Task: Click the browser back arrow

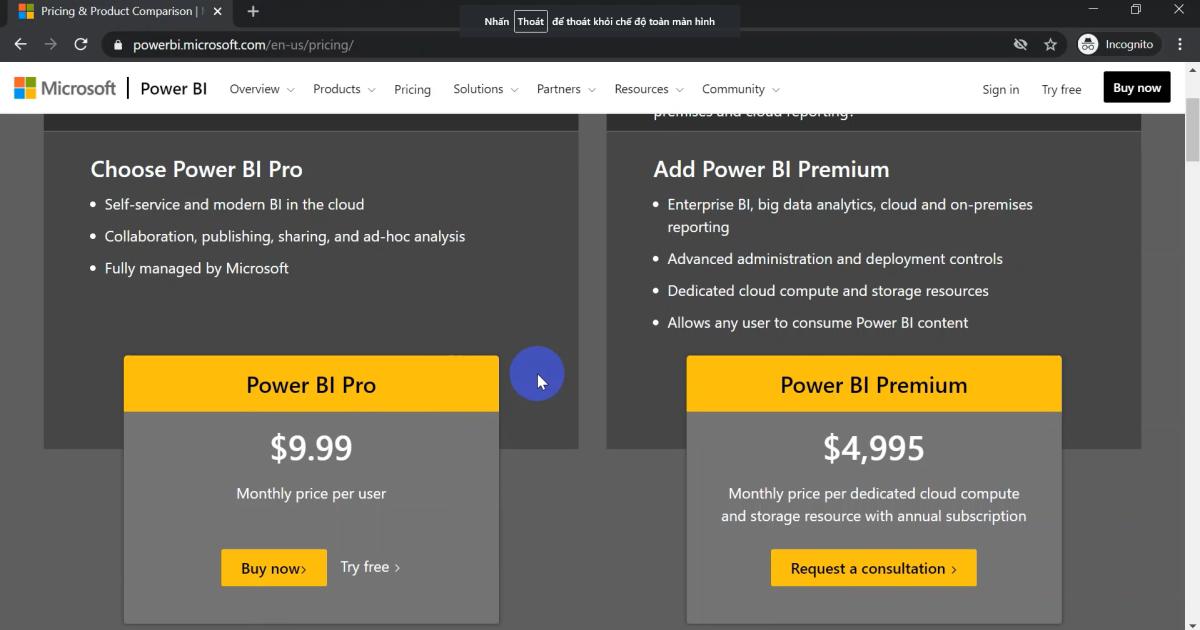Action: [x=20, y=44]
